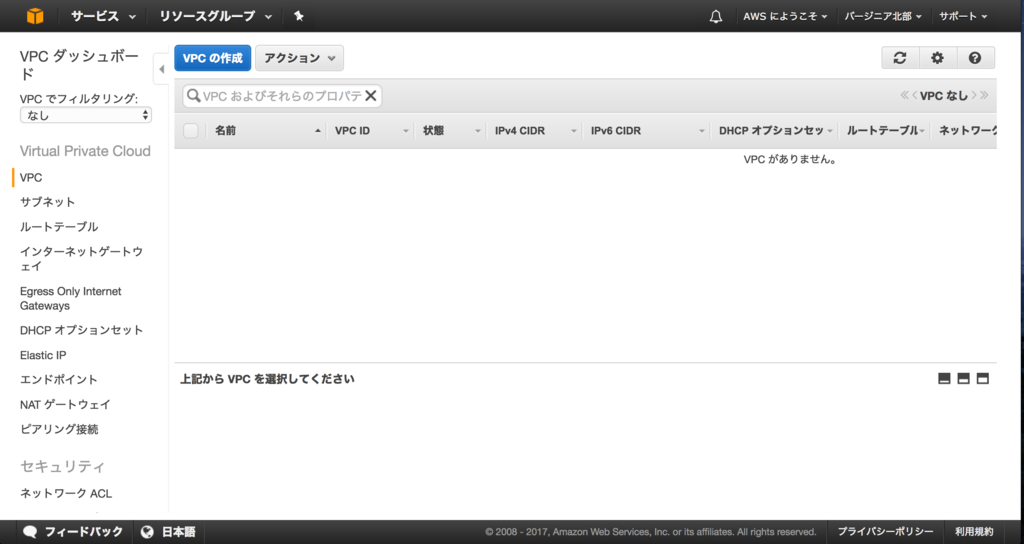Open ルートテーブル in the sidebar
The width and height of the screenshot is (1024, 544).
click(x=59, y=227)
